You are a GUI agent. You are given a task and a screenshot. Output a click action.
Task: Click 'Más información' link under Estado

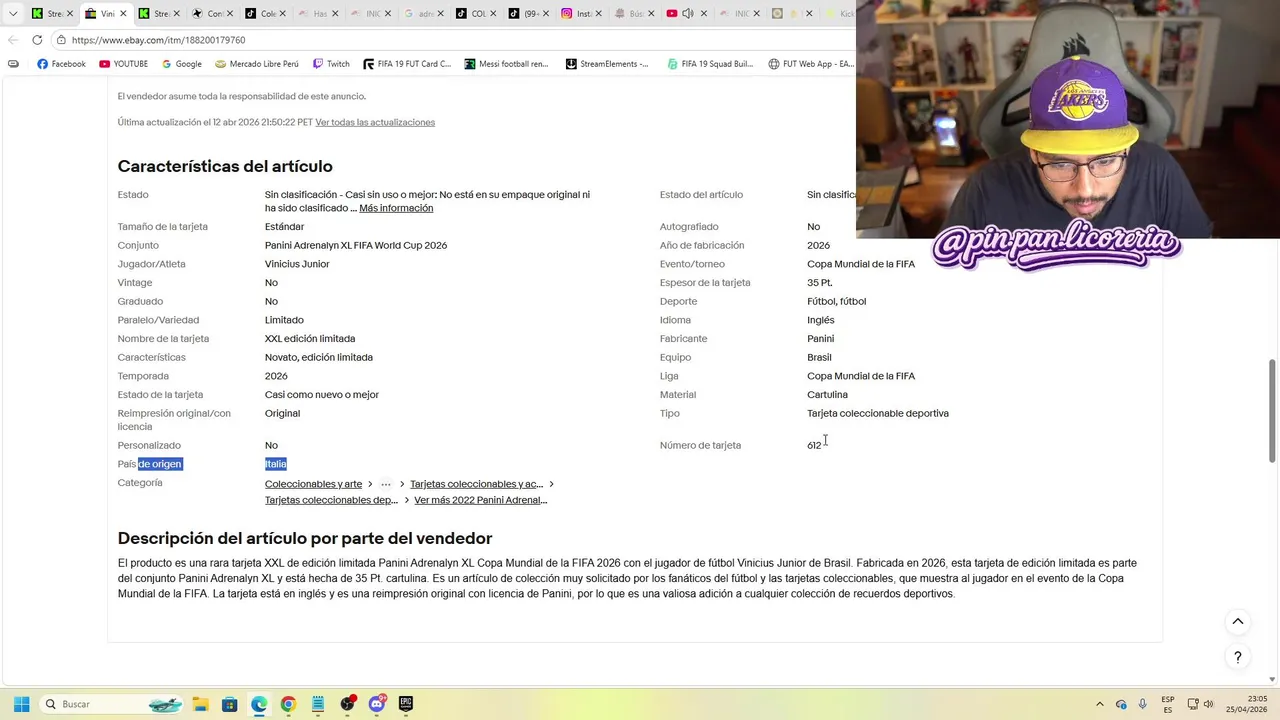coord(396,208)
